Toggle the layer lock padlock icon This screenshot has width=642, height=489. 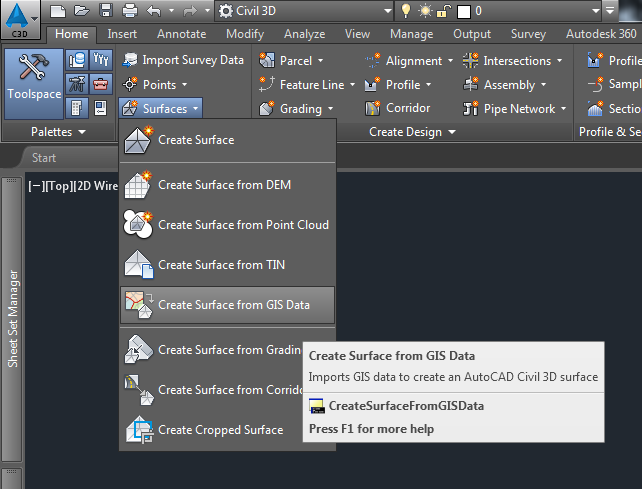(443, 11)
